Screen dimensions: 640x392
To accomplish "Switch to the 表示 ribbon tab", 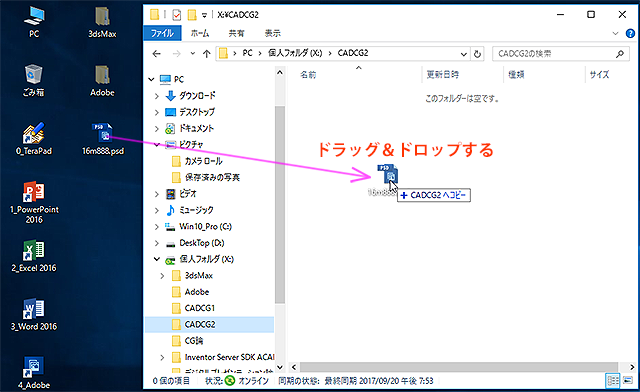I will coord(272,33).
